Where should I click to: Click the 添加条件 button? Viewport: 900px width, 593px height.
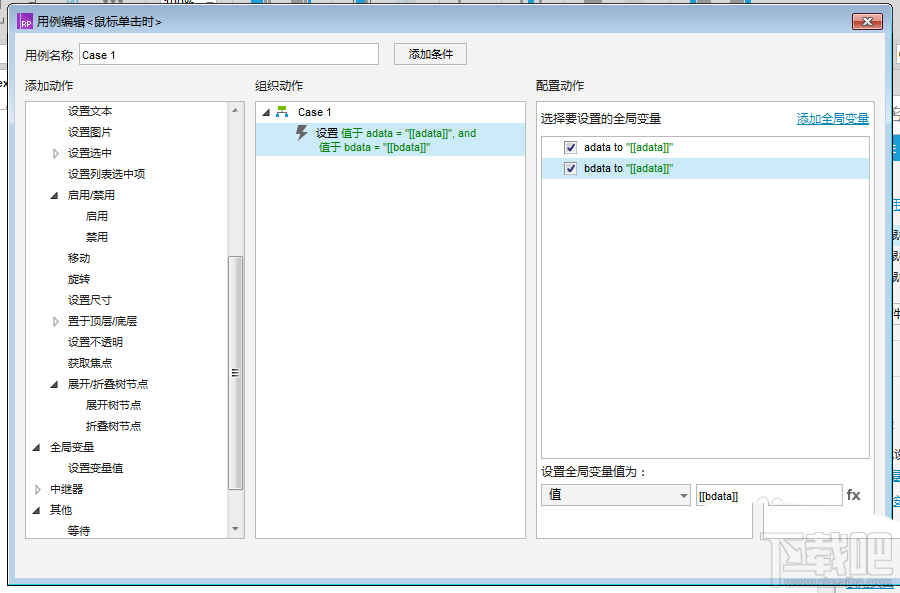[430, 54]
